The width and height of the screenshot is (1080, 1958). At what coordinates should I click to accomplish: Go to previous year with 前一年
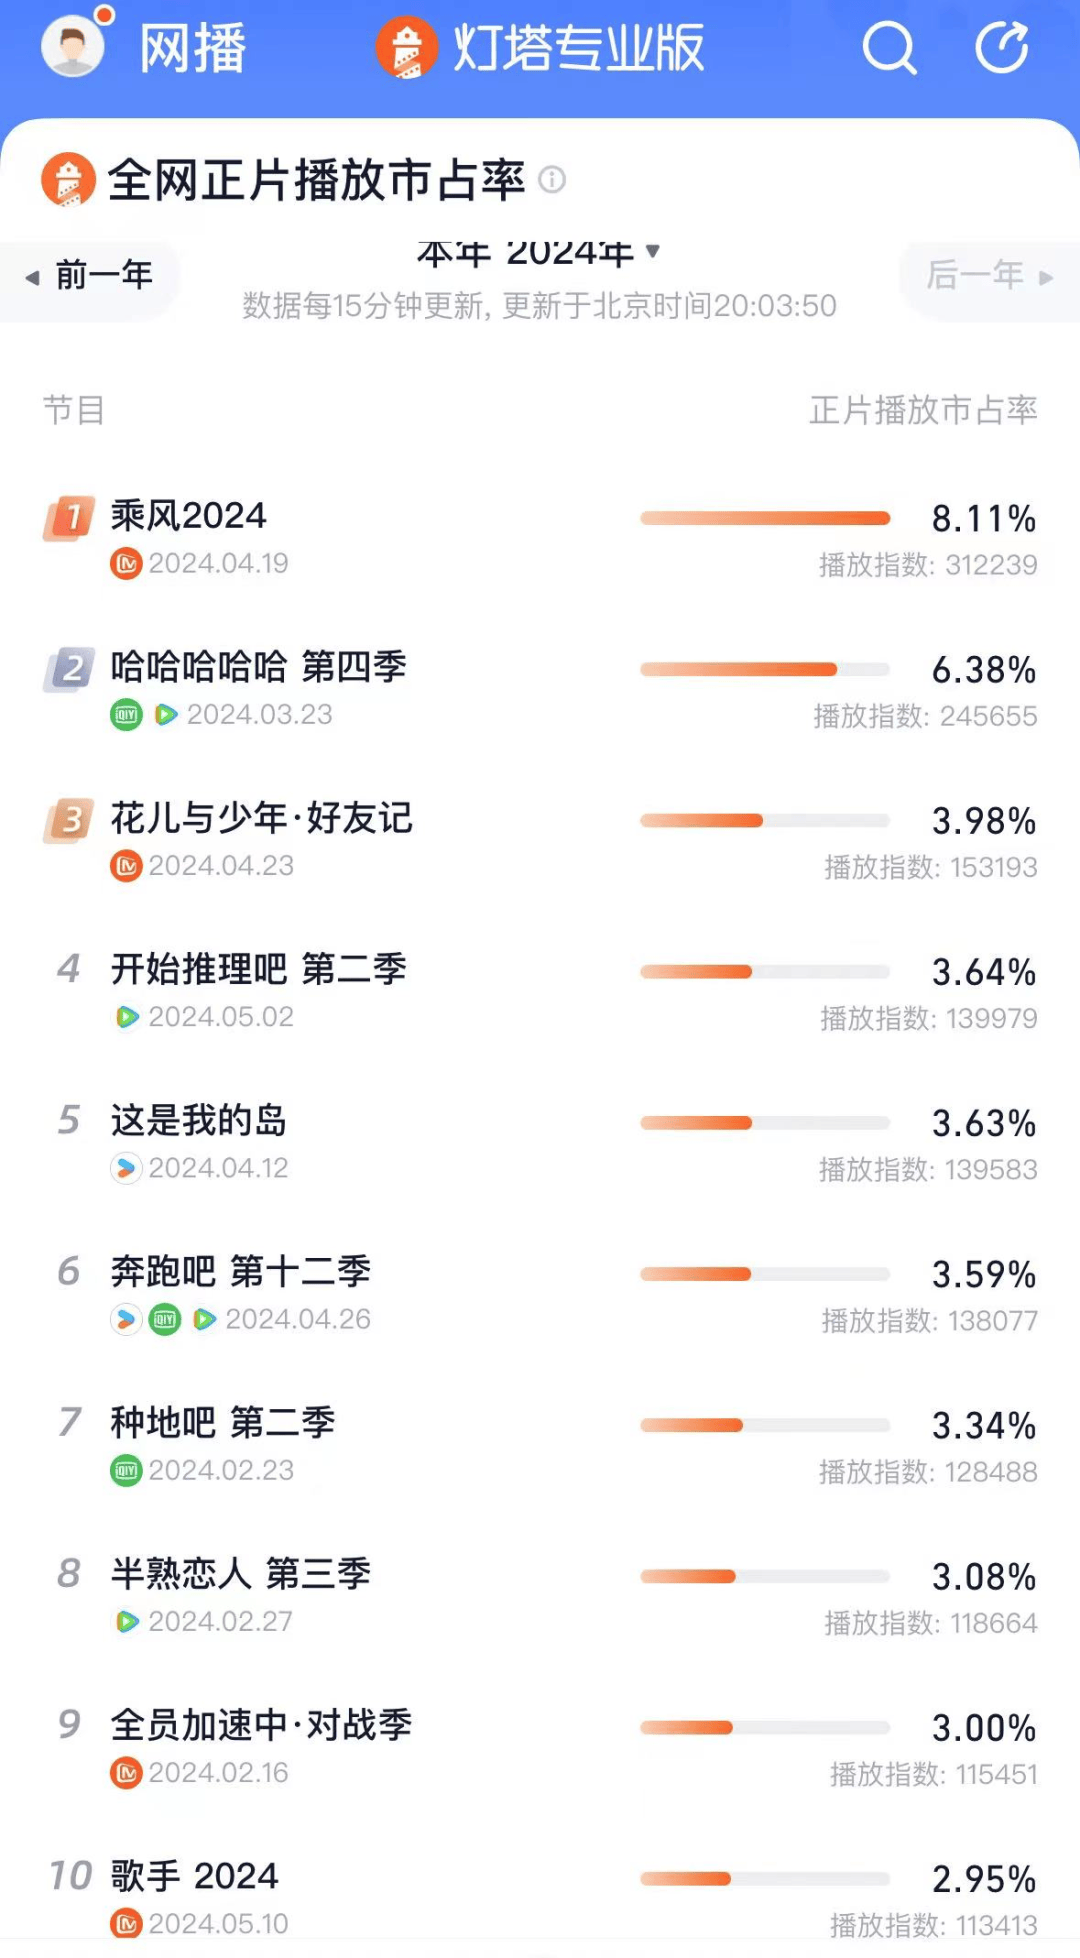(90, 275)
